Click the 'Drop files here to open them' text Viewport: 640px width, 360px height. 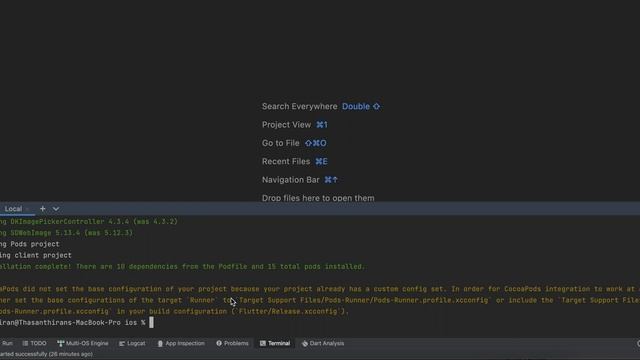318,198
